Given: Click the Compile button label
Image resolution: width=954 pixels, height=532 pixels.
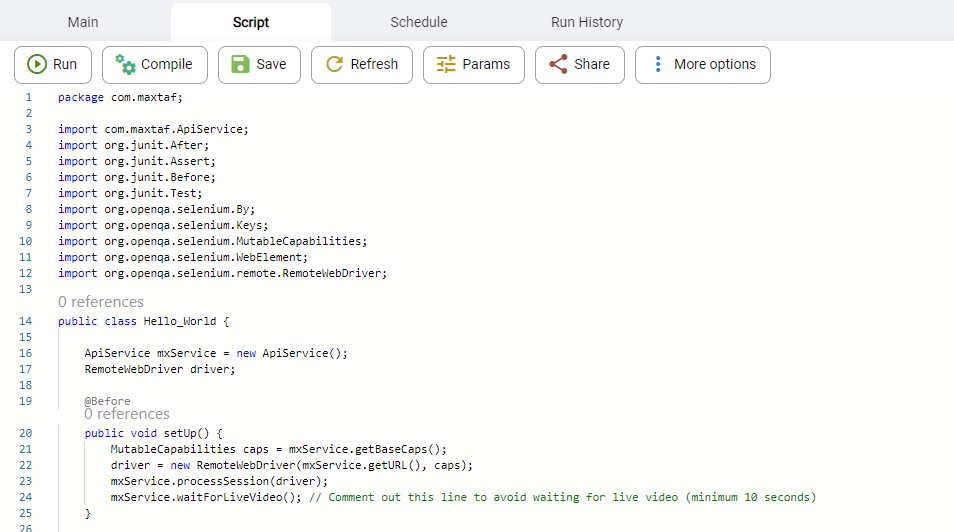Looking at the screenshot, I should click(x=166, y=64).
